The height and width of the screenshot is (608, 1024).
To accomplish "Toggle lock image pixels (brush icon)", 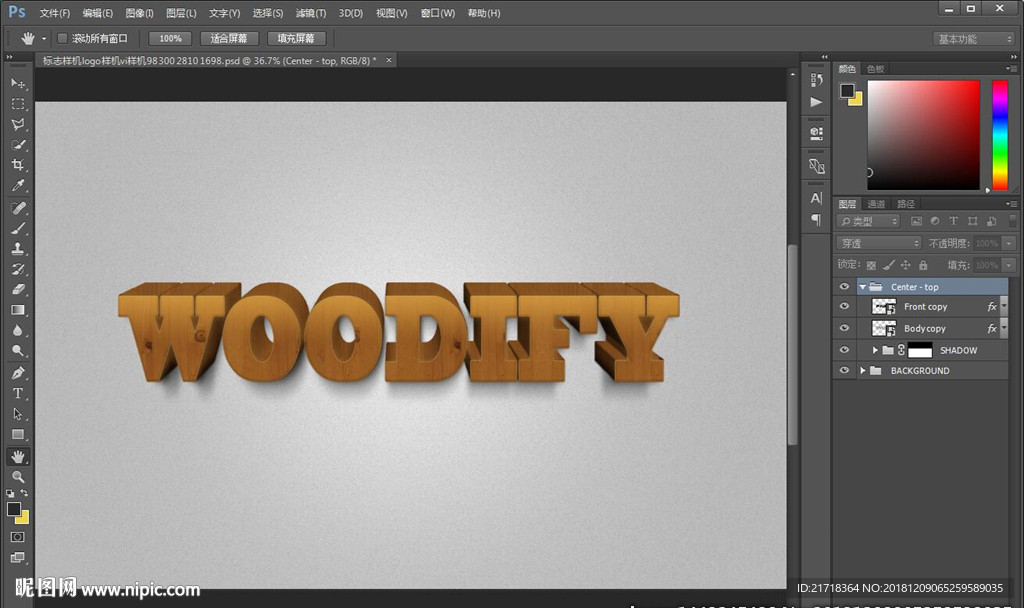I will (888, 265).
